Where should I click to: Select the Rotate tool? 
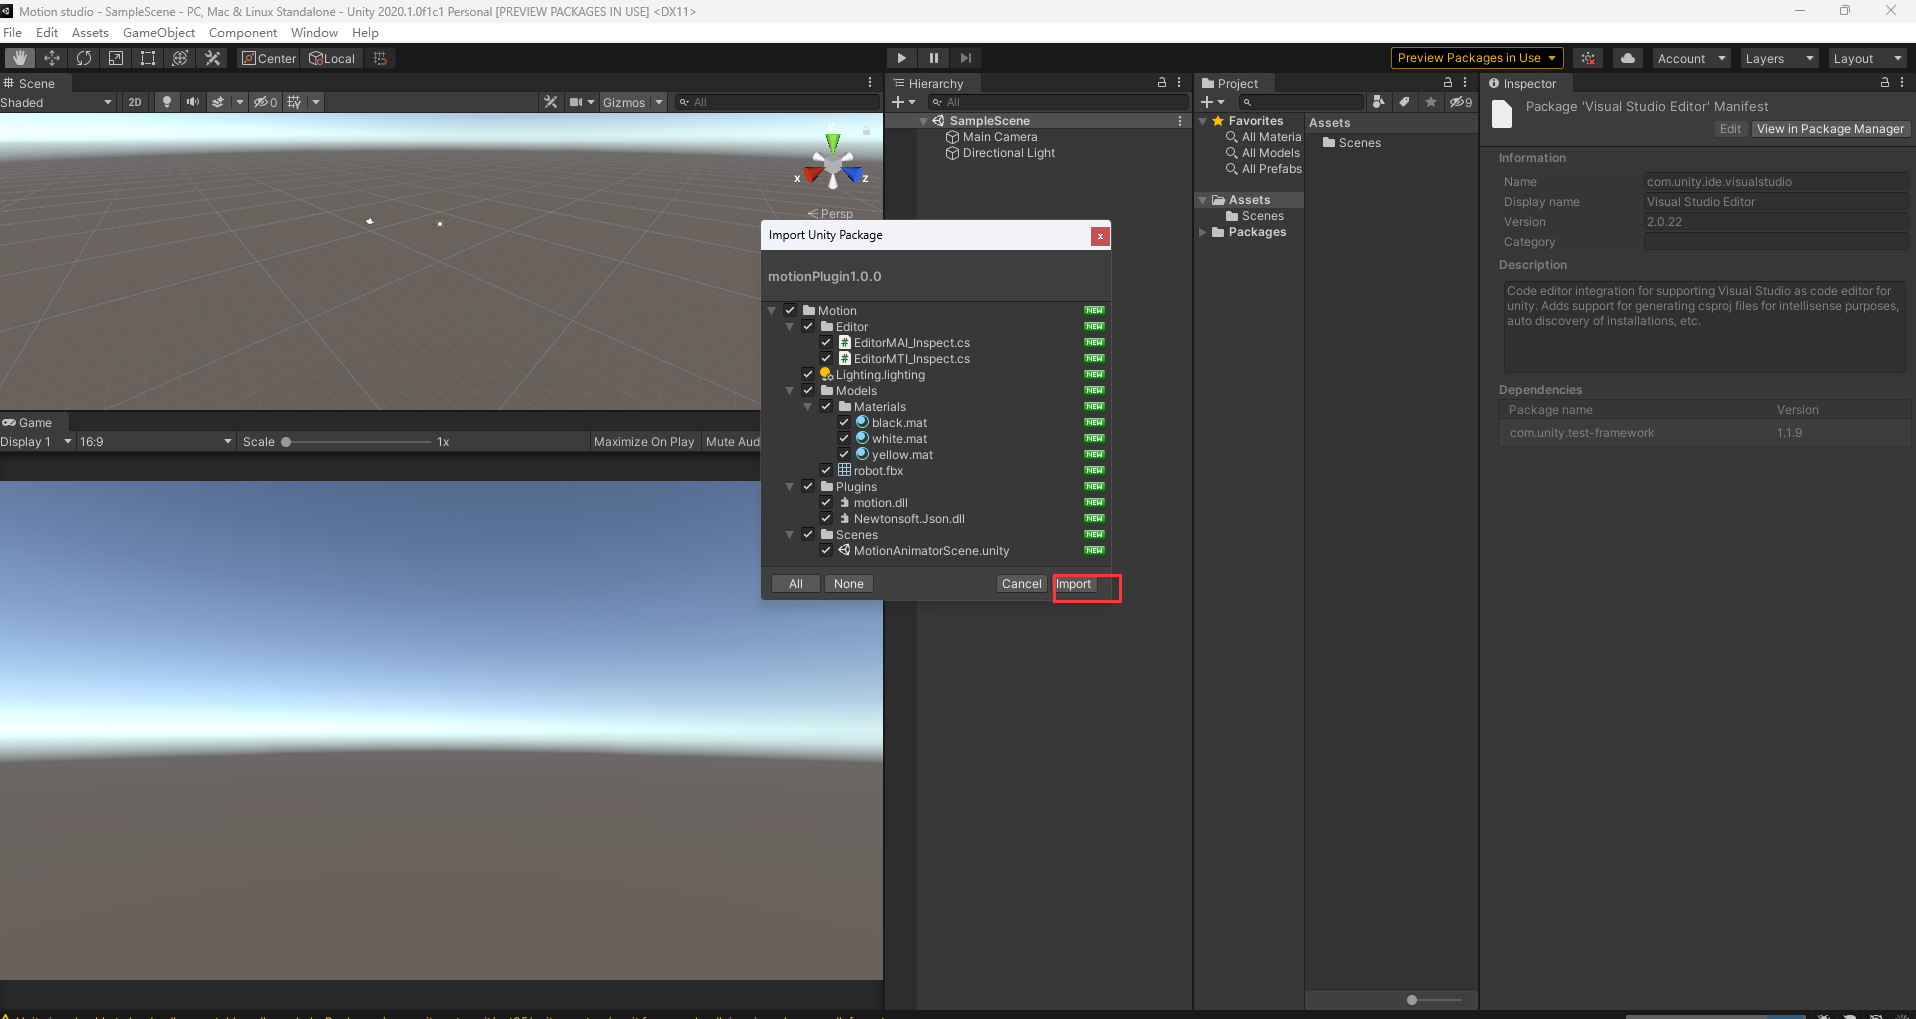pos(84,58)
